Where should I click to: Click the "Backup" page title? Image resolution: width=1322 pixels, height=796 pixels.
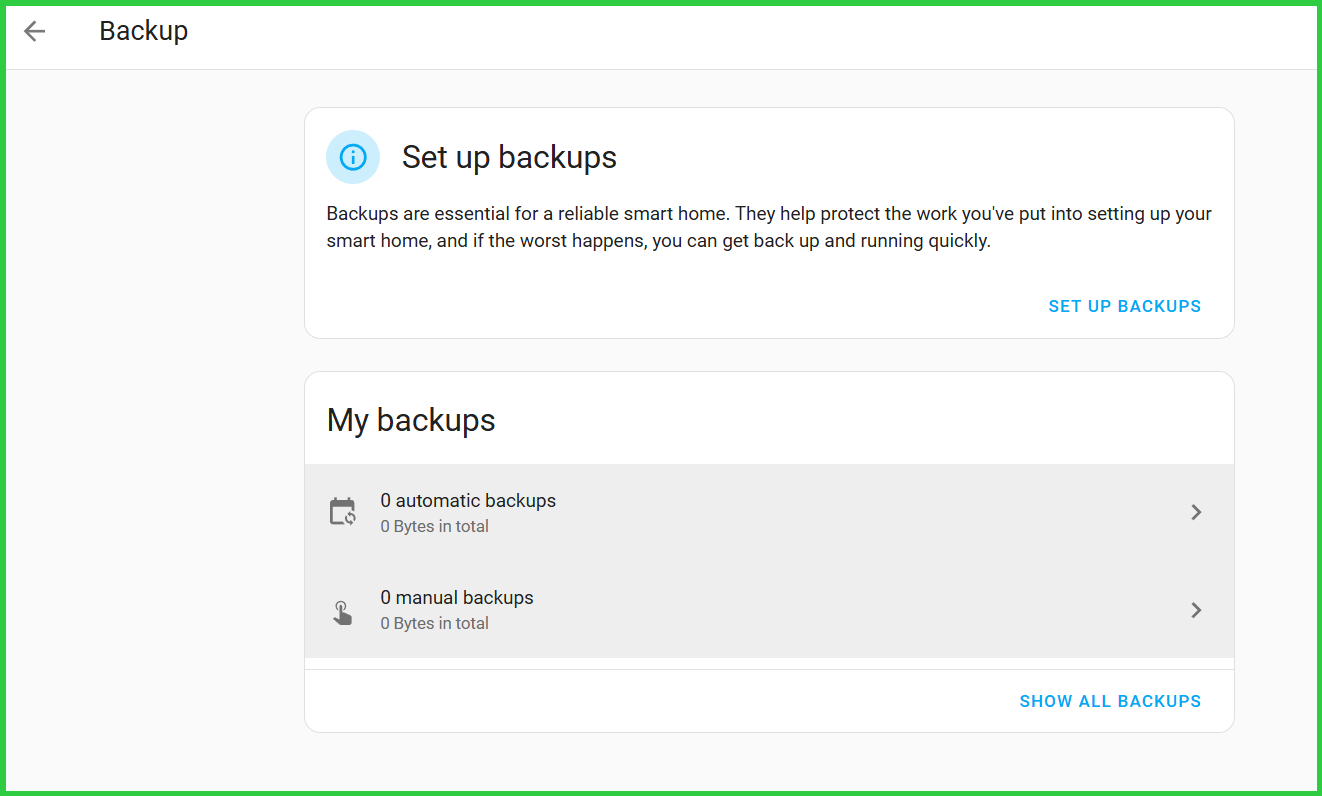[143, 31]
